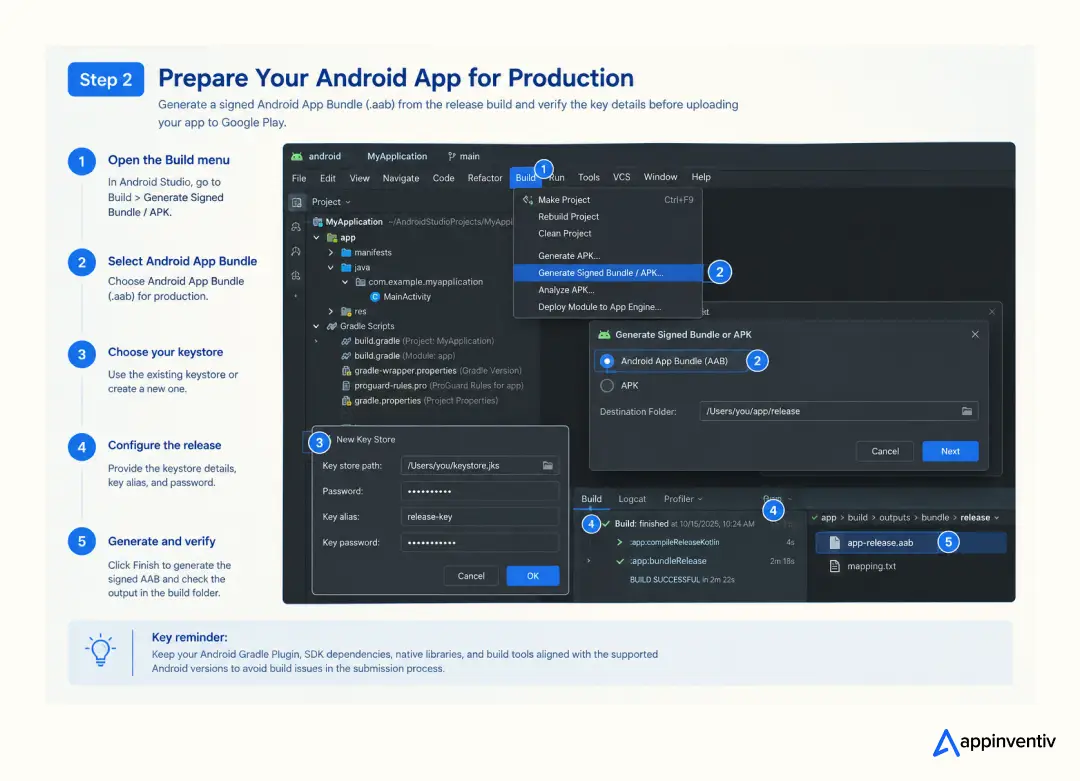
Task: Click the gradle-wrapper.properties file icon
Action: [346, 371]
